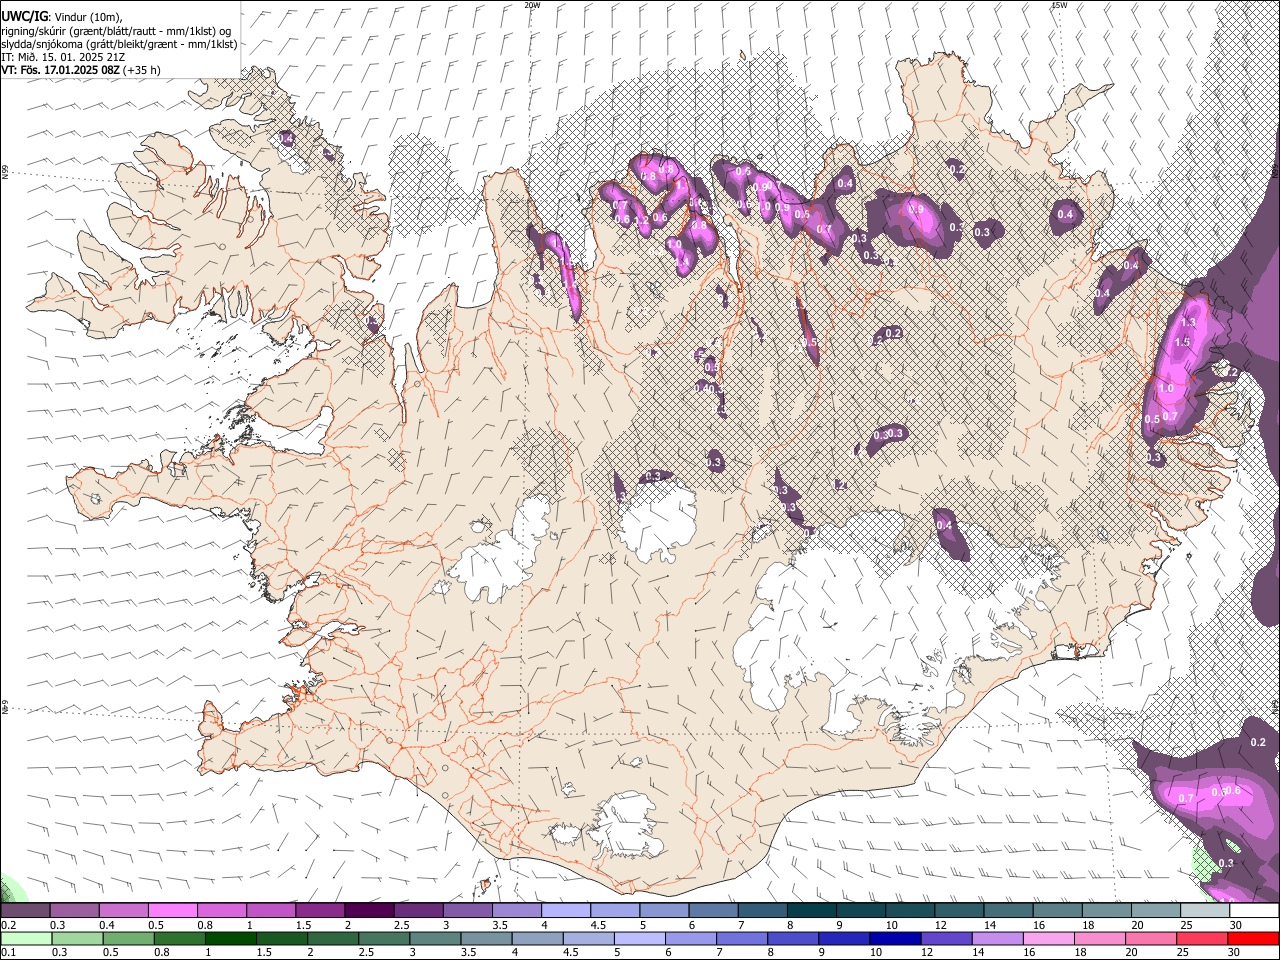1280x960 pixels.
Task: Select the purple 12 swatch in lower legend row
Action: click(947, 938)
